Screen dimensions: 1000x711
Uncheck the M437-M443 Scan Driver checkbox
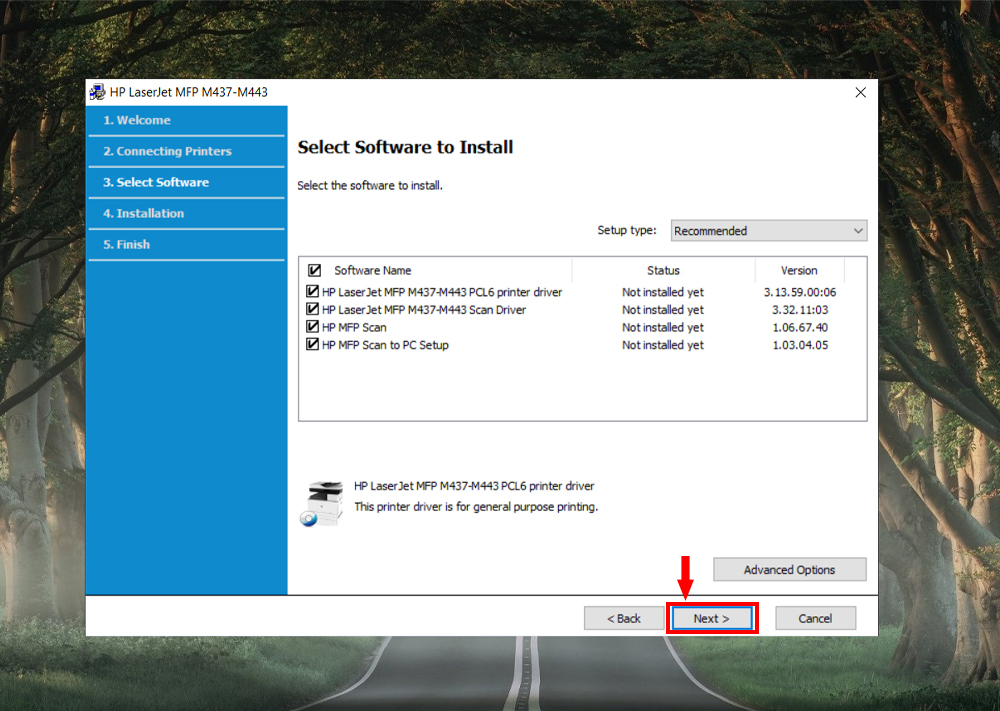(x=312, y=309)
